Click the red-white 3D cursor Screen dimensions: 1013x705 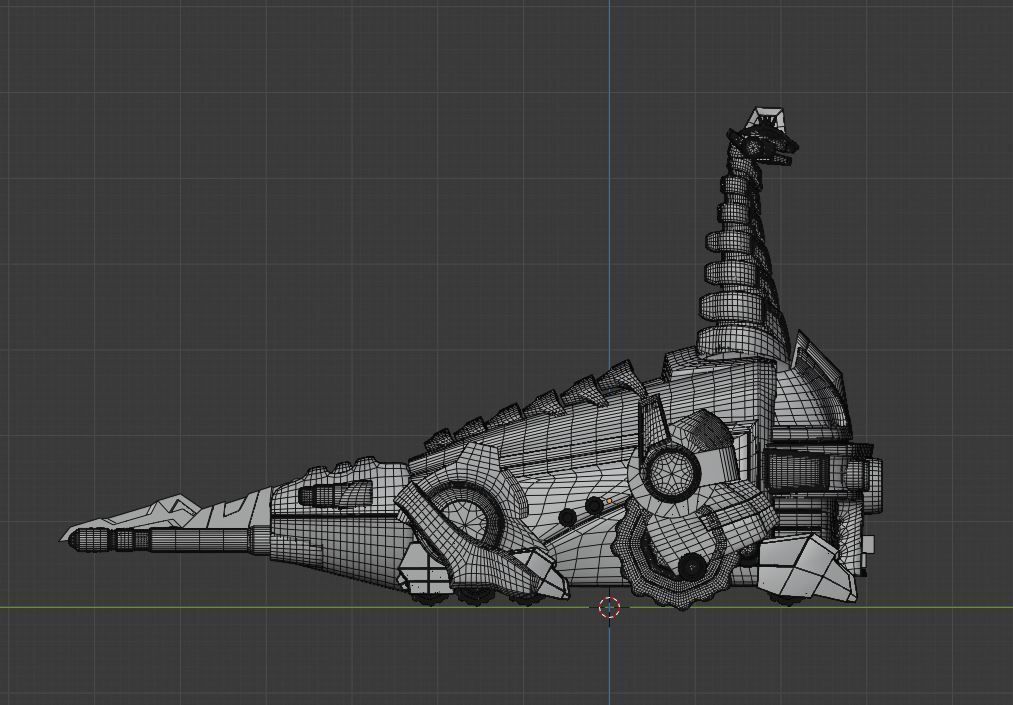click(609, 607)
